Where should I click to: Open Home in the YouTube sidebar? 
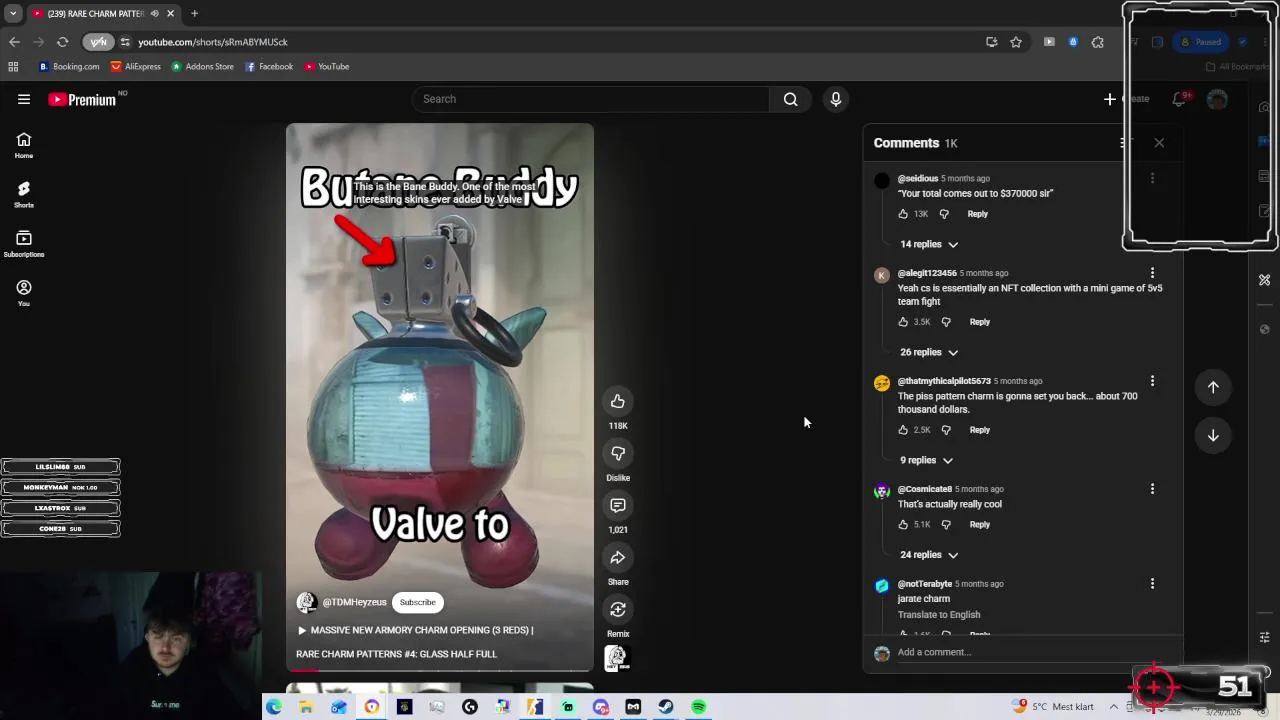(x=24, y=146)
